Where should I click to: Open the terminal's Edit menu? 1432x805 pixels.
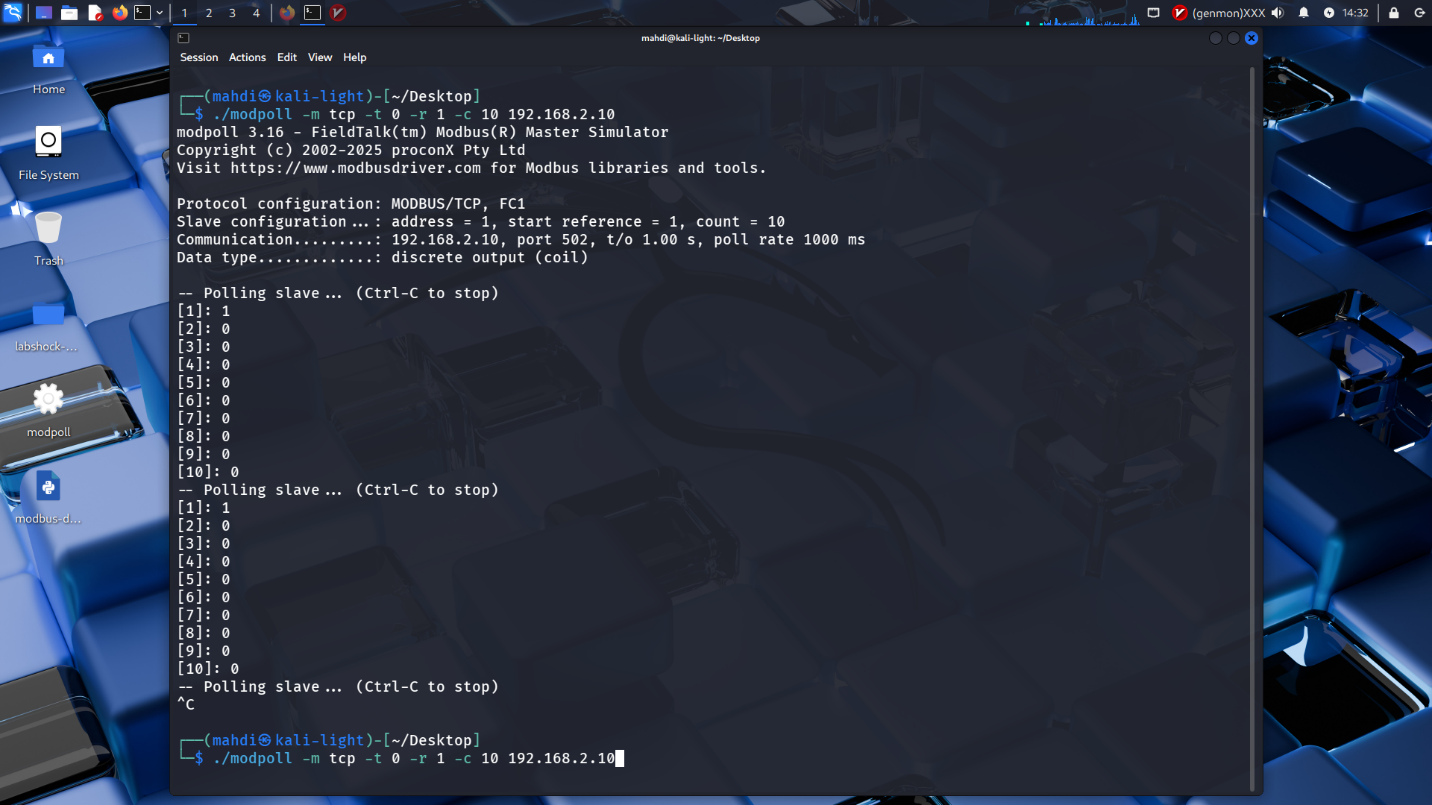point(287,58)
